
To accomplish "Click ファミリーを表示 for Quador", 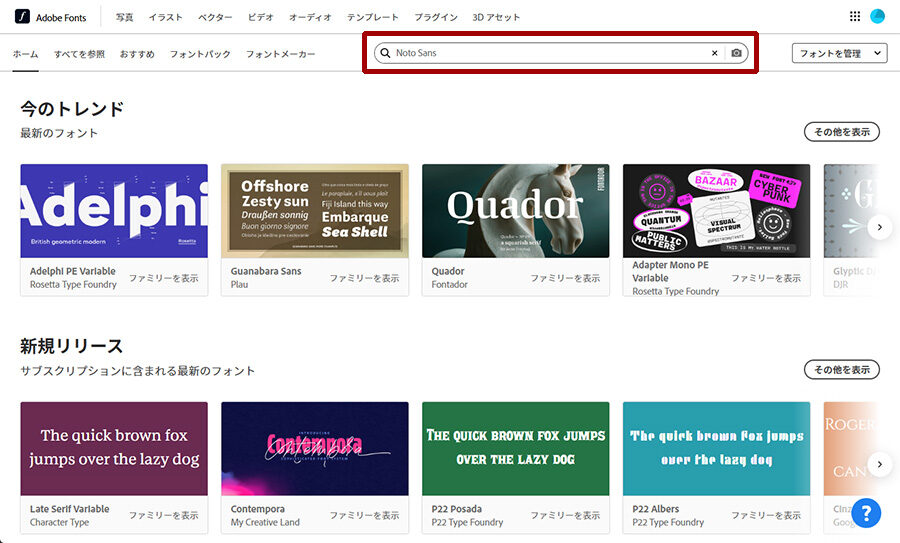I will point(565,278).
